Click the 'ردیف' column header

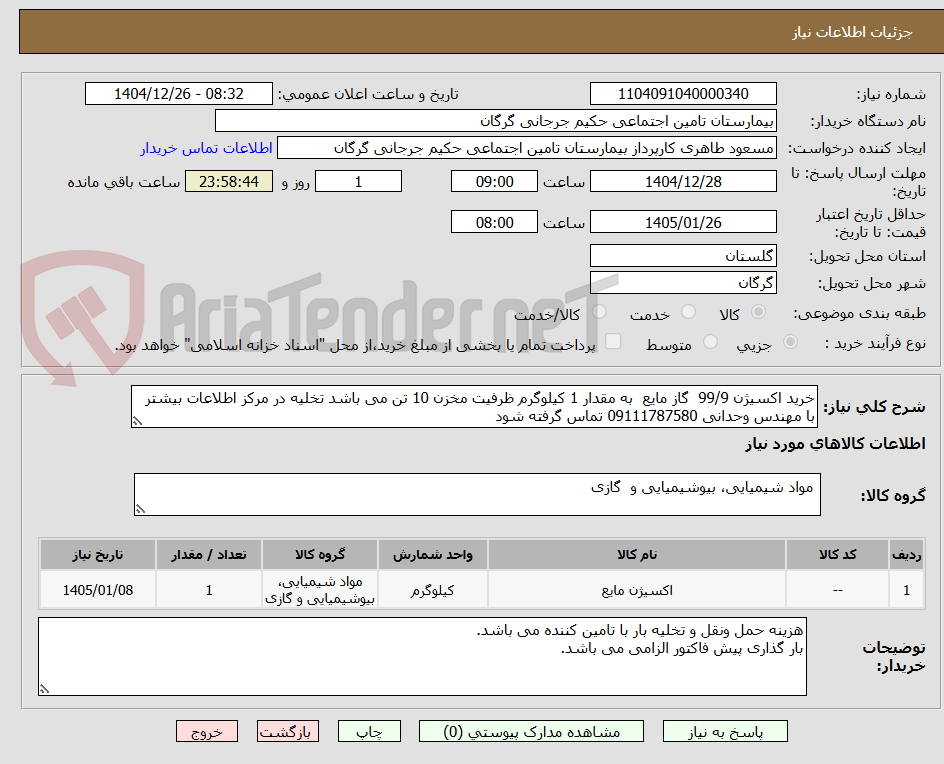(x=907, y=554)
